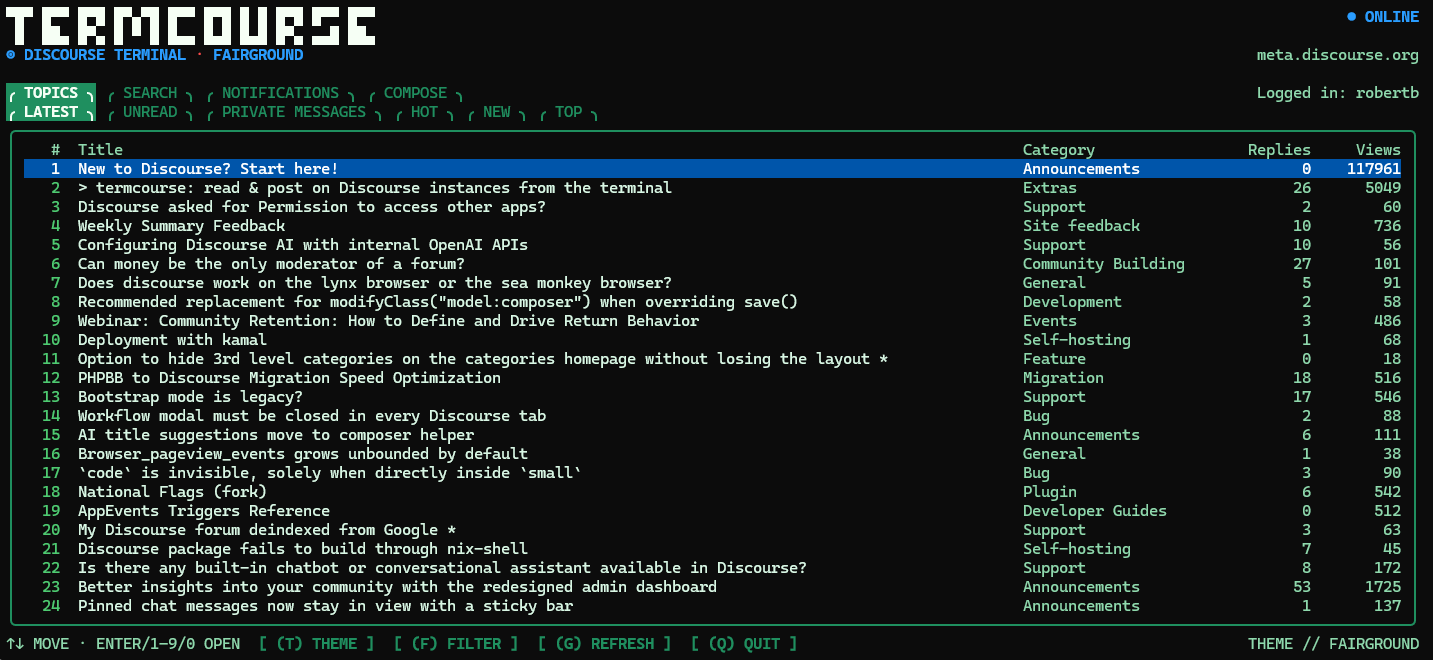Open 'Configuring Discourse AI' topic
Screen dimensions: 1433x660
[712, 245]
